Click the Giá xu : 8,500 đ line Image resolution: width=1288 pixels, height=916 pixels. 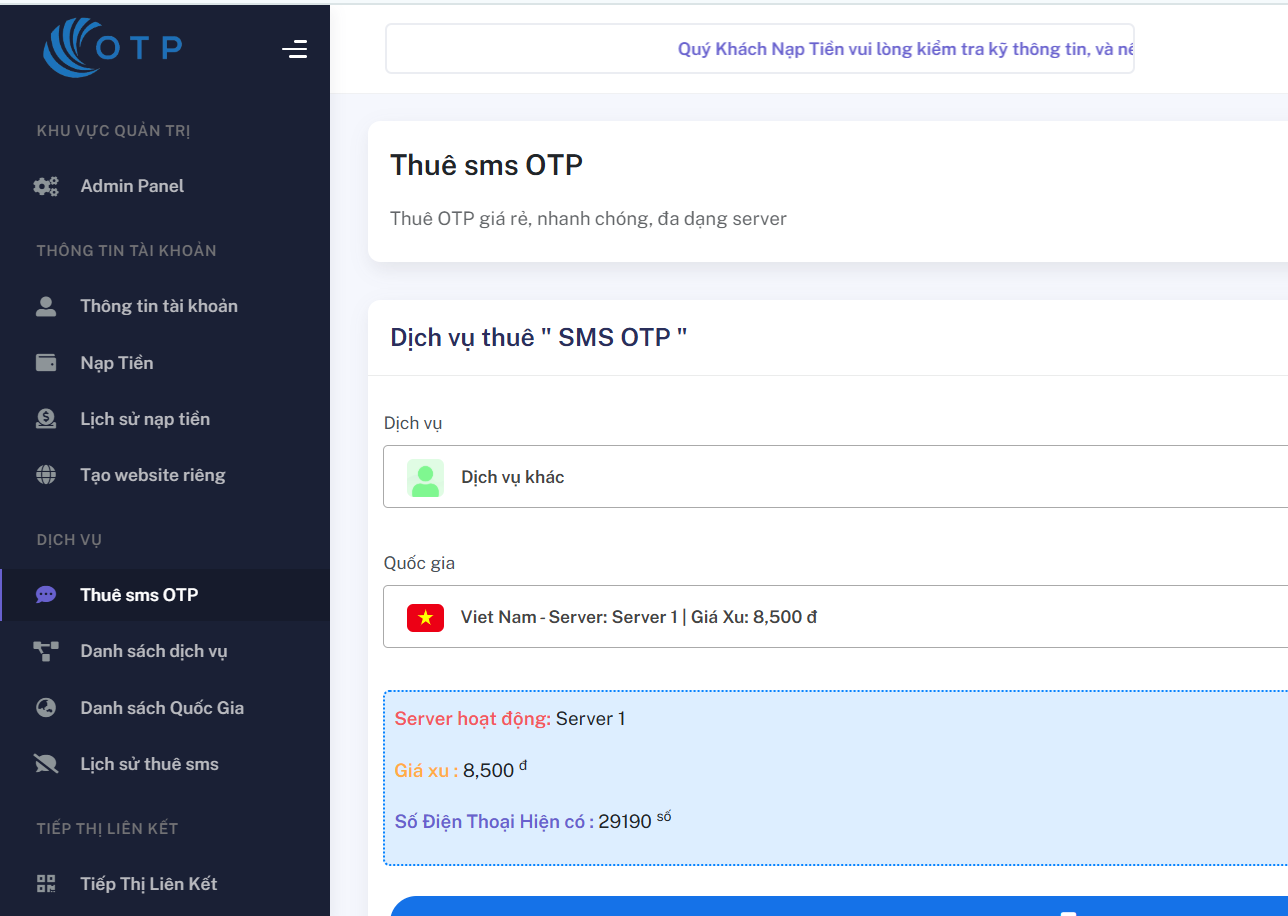click(x=461, y=770)
